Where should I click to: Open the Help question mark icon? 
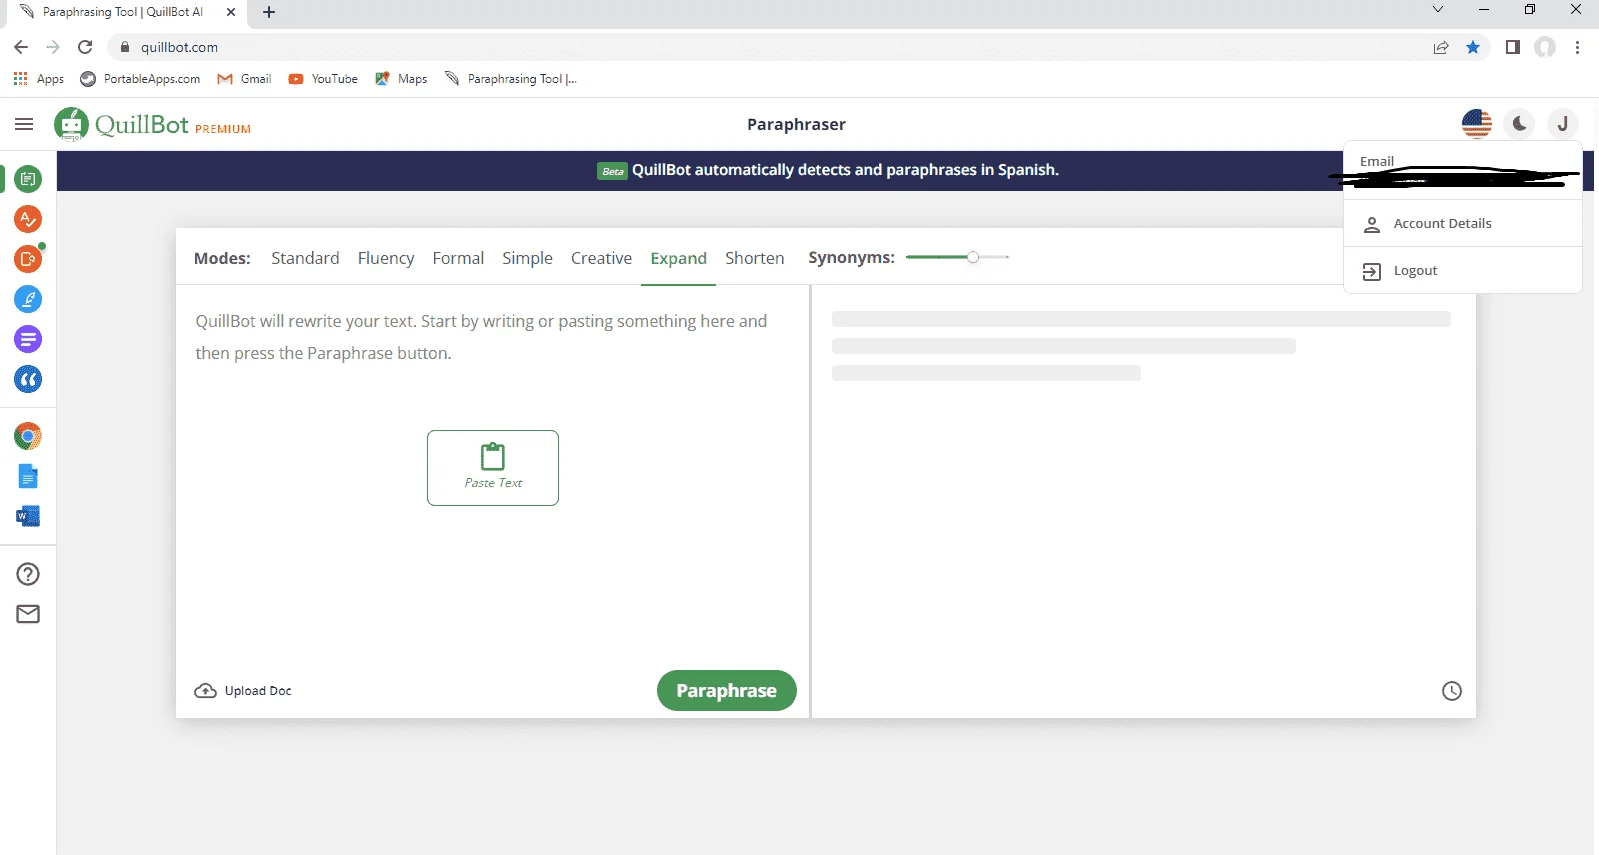[x=28, y=574]
